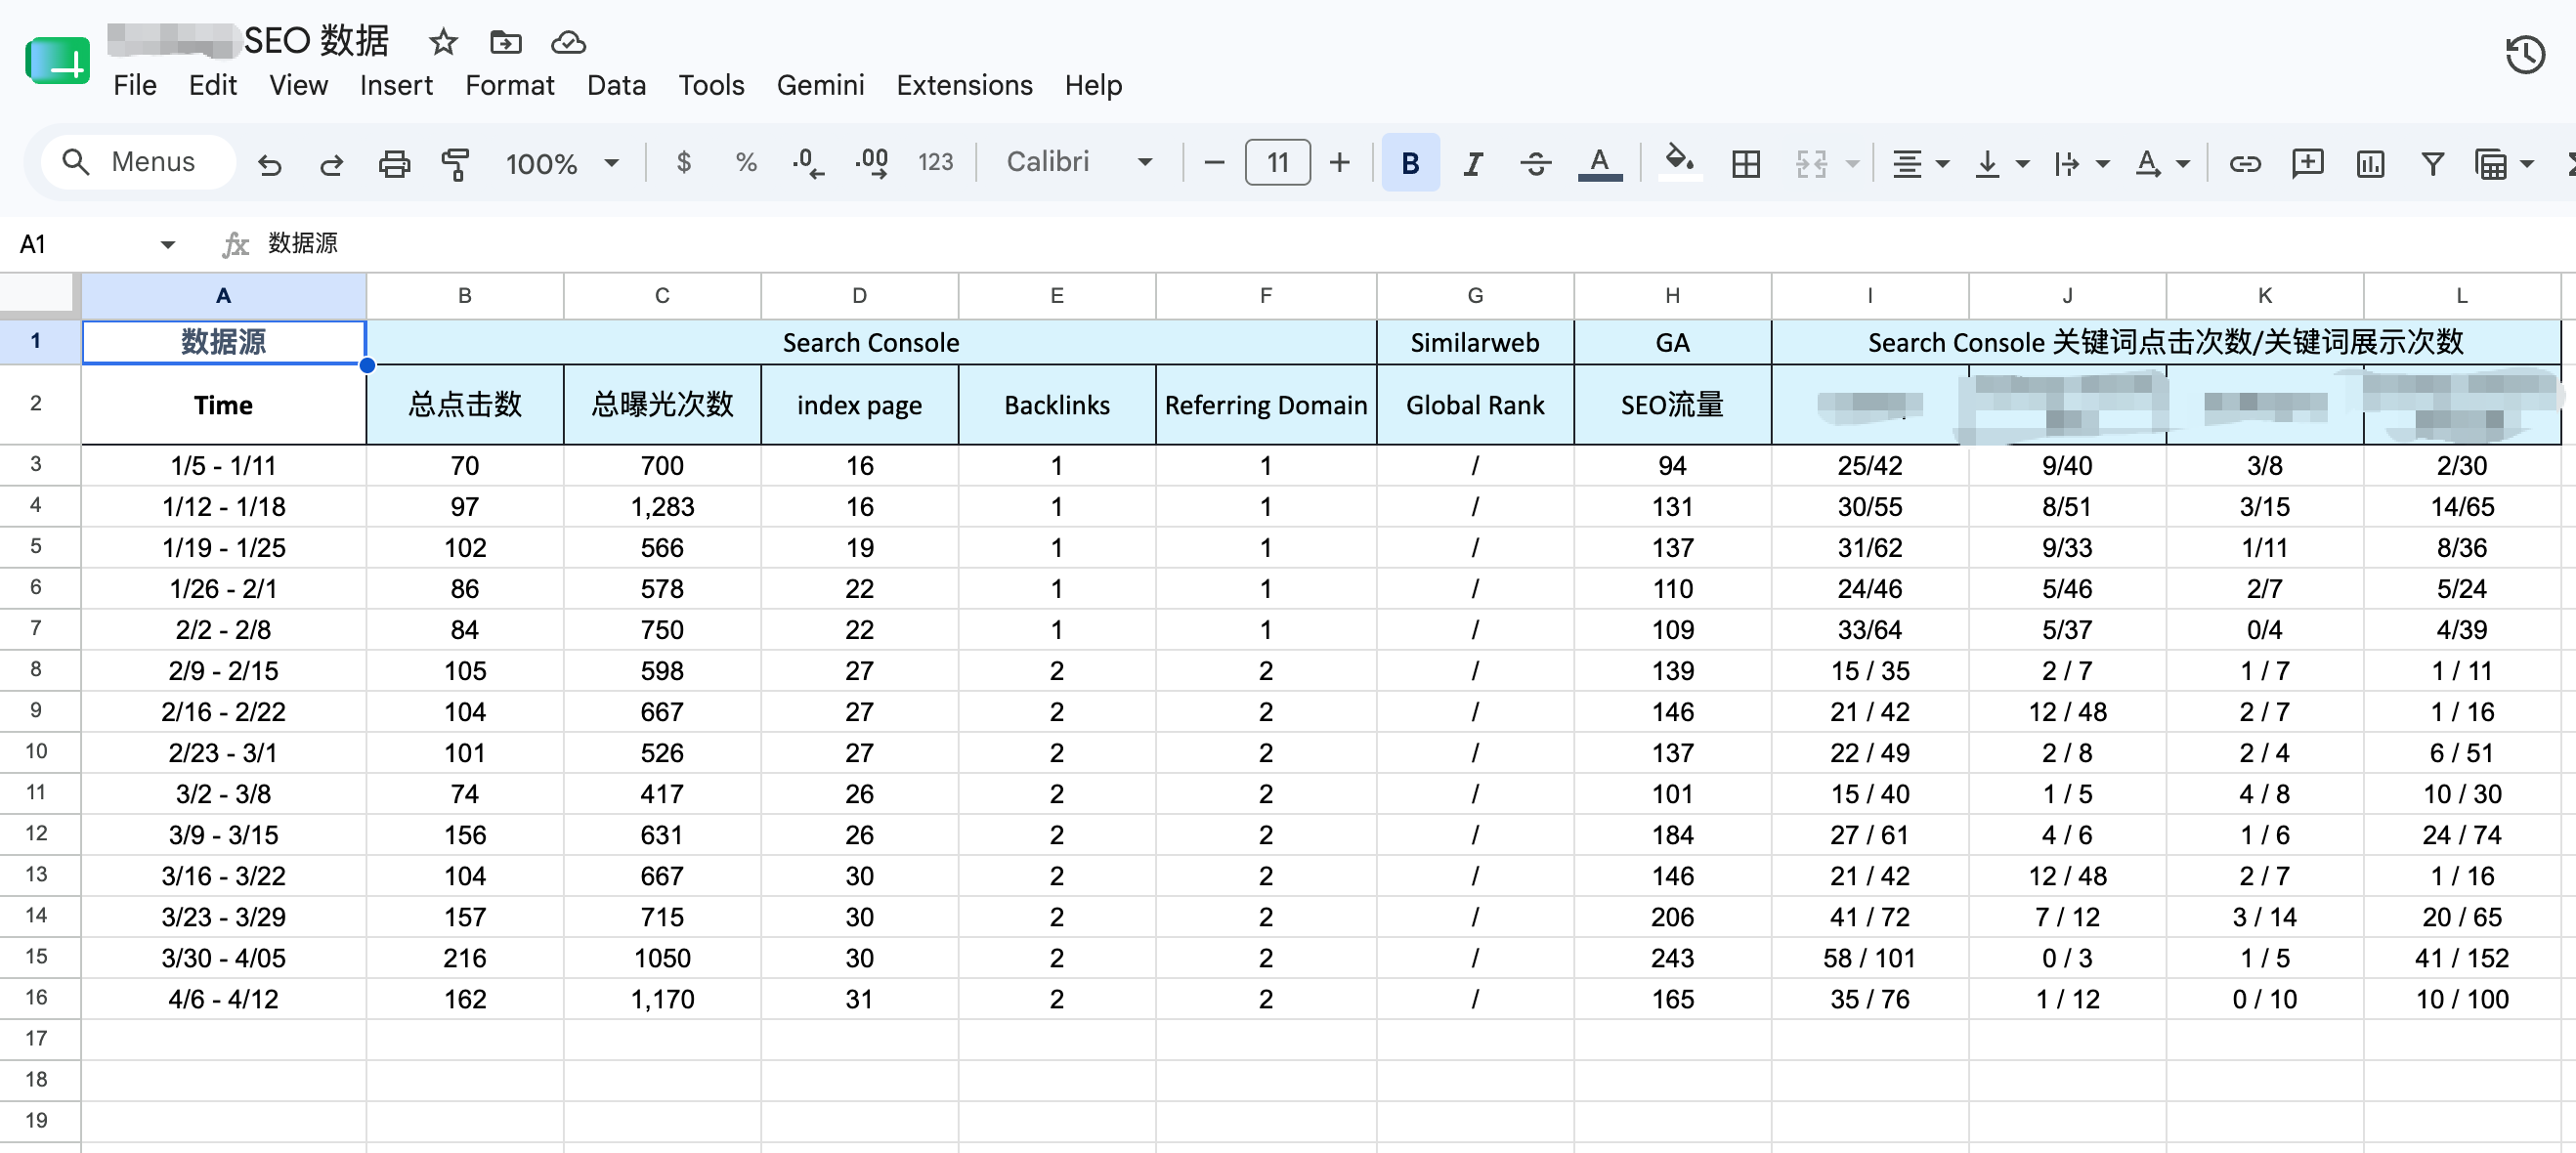The image size is (2576, 1153).
Task: Open the borders tool
Action: pos(1746,163)
